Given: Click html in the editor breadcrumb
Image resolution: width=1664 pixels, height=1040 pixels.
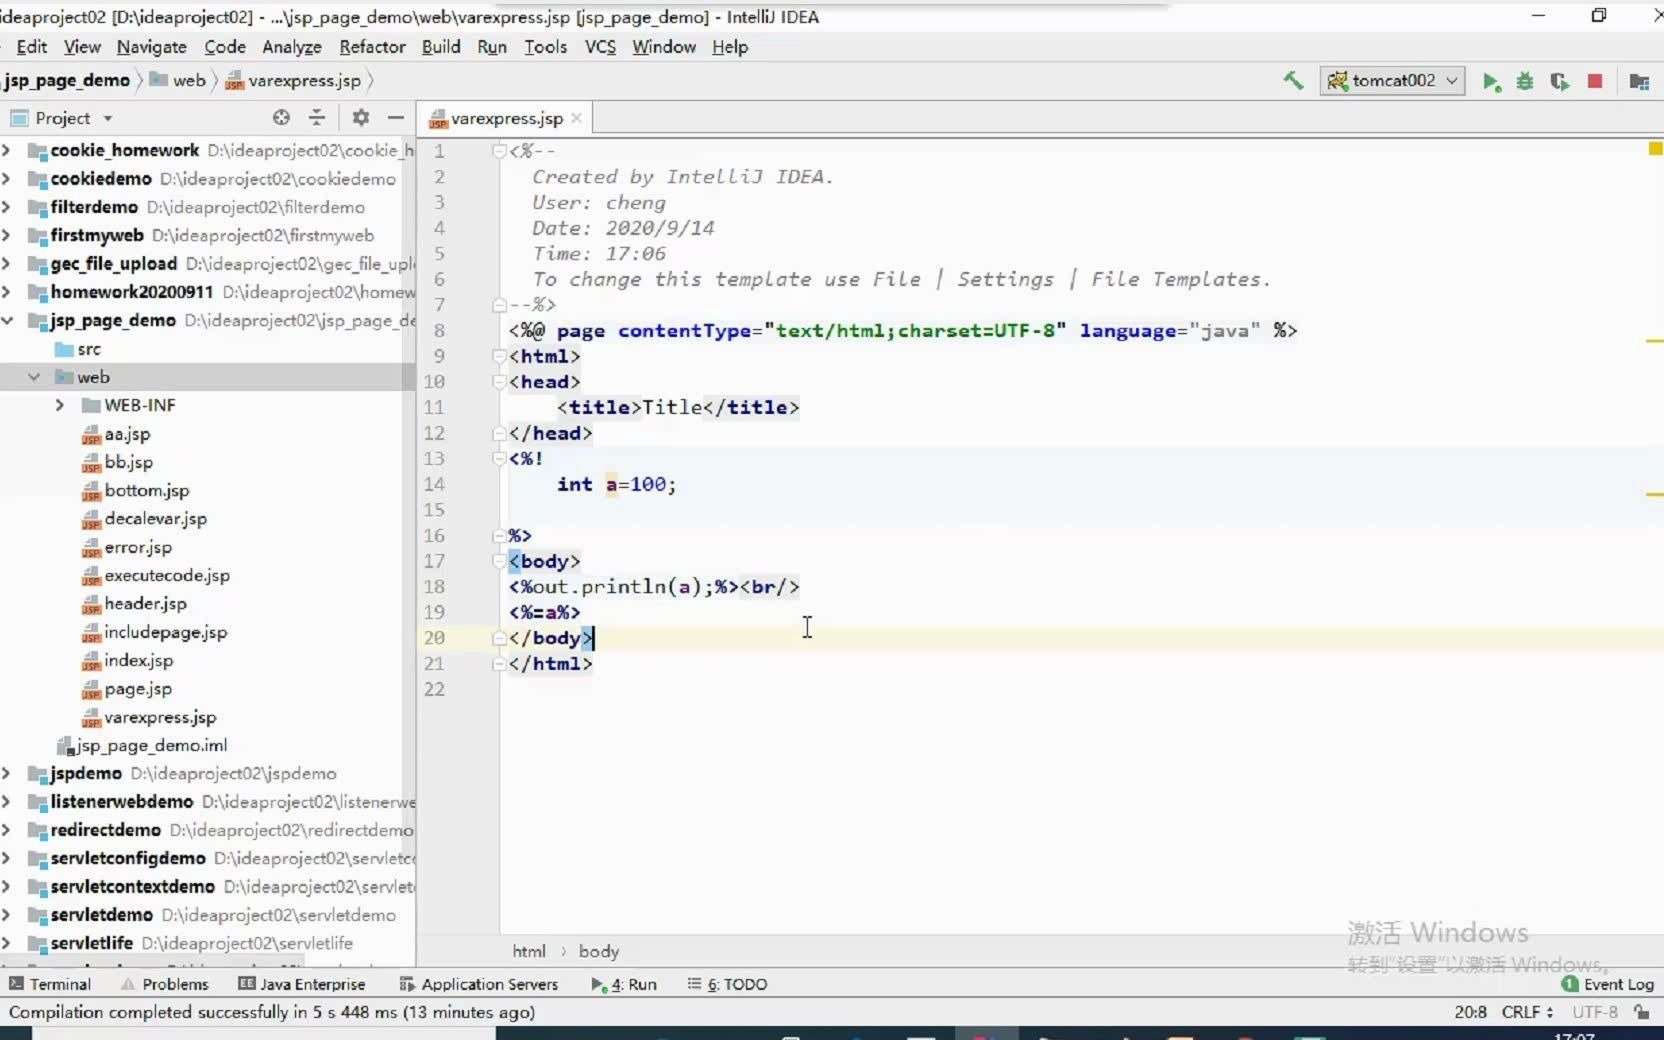Looking at the screenshot, I should click(529, 951).
